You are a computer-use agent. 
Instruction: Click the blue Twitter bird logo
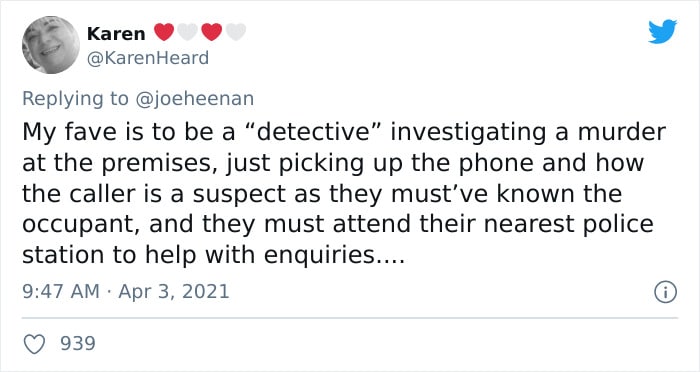click(662, 32)
